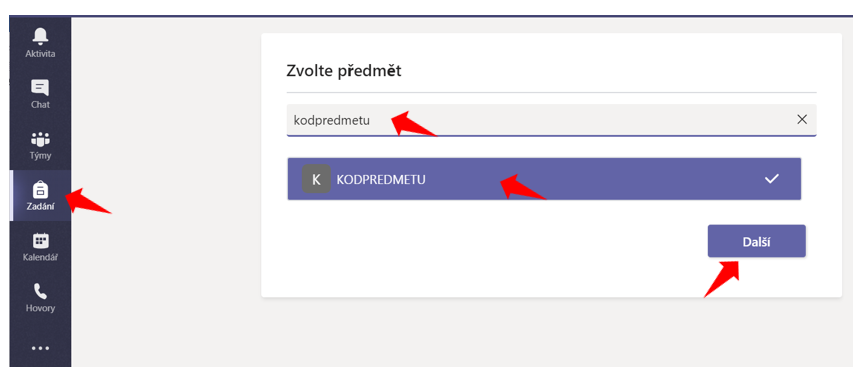Open the Chat speech bubble icon

click(x=40, y=87)
